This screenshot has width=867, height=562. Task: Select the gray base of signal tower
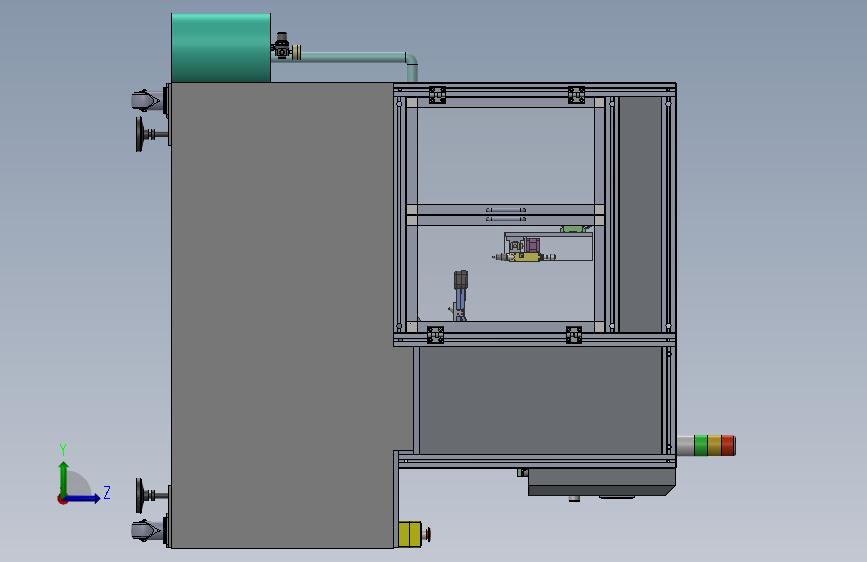pyautogui.click(x=686, y=445)
